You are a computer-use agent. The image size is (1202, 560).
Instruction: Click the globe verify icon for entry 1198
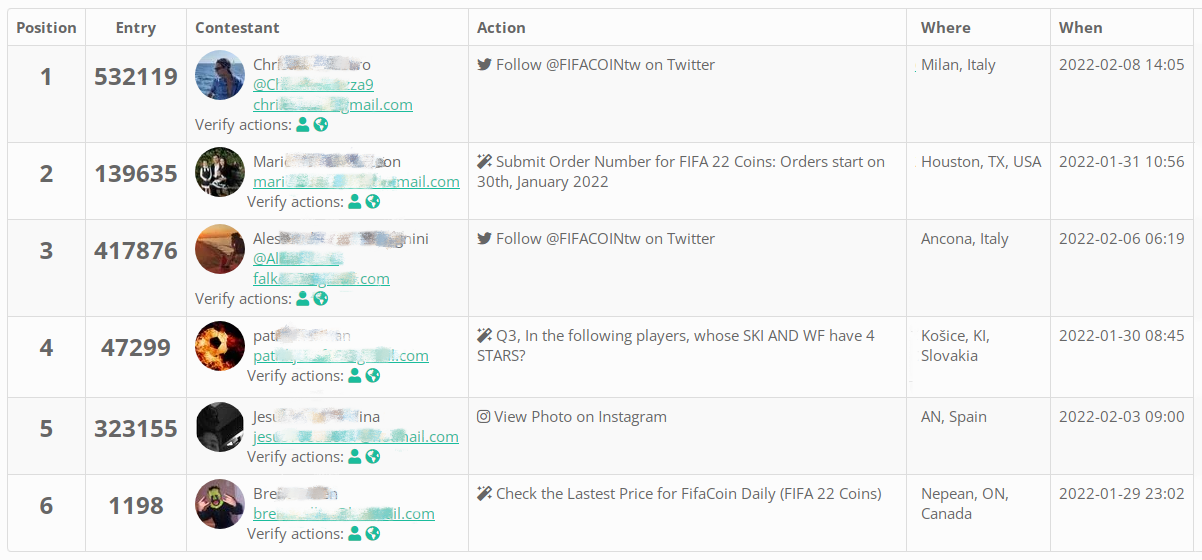[373, 534]
